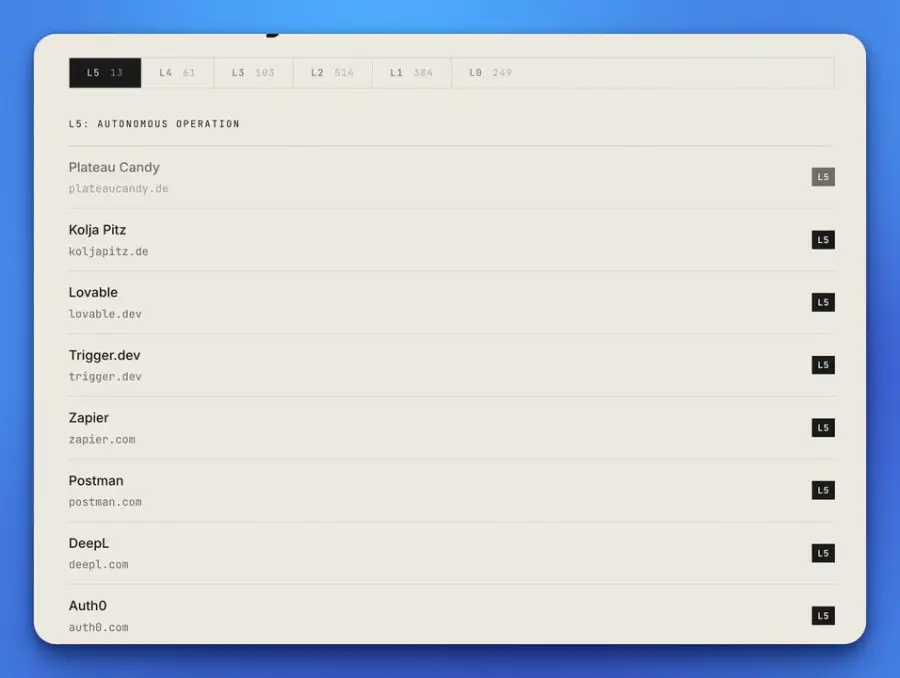The height and width of the screenshot is (678, 900).
Task: Open the DeepL entry
Action: point(452,553)
